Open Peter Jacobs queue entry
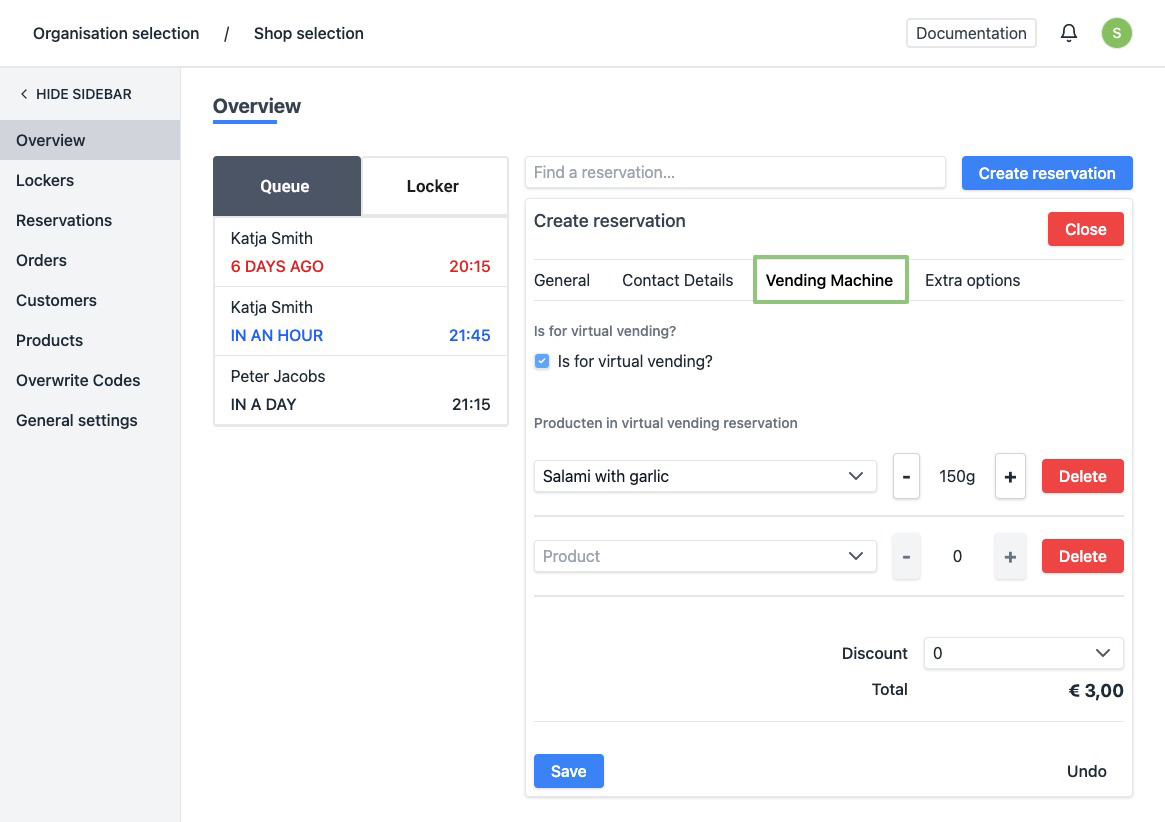The image size is (1165, 822). [x=360, y=390]
